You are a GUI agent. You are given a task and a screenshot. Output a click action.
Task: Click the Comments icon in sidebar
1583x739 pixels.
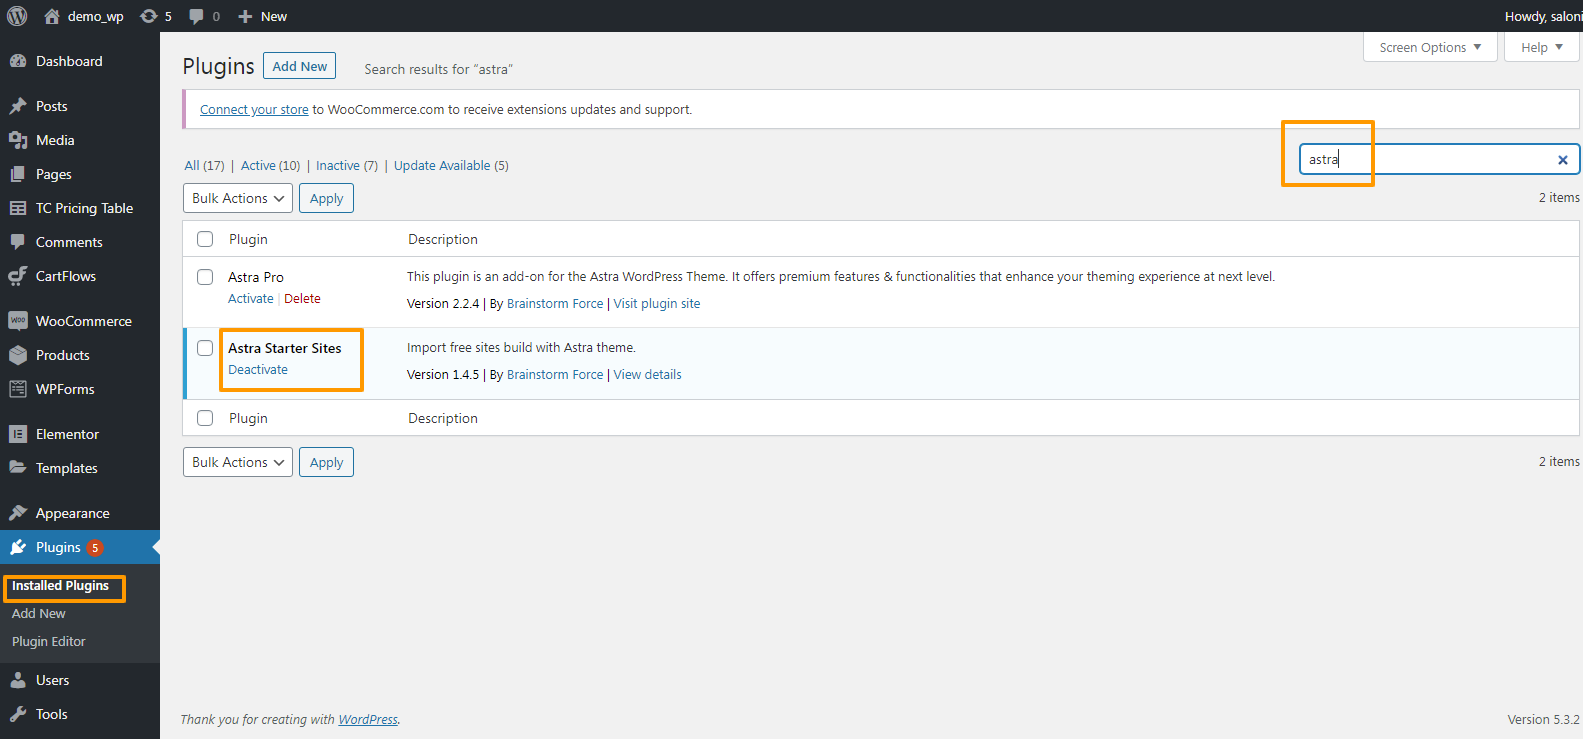point(18,242)
